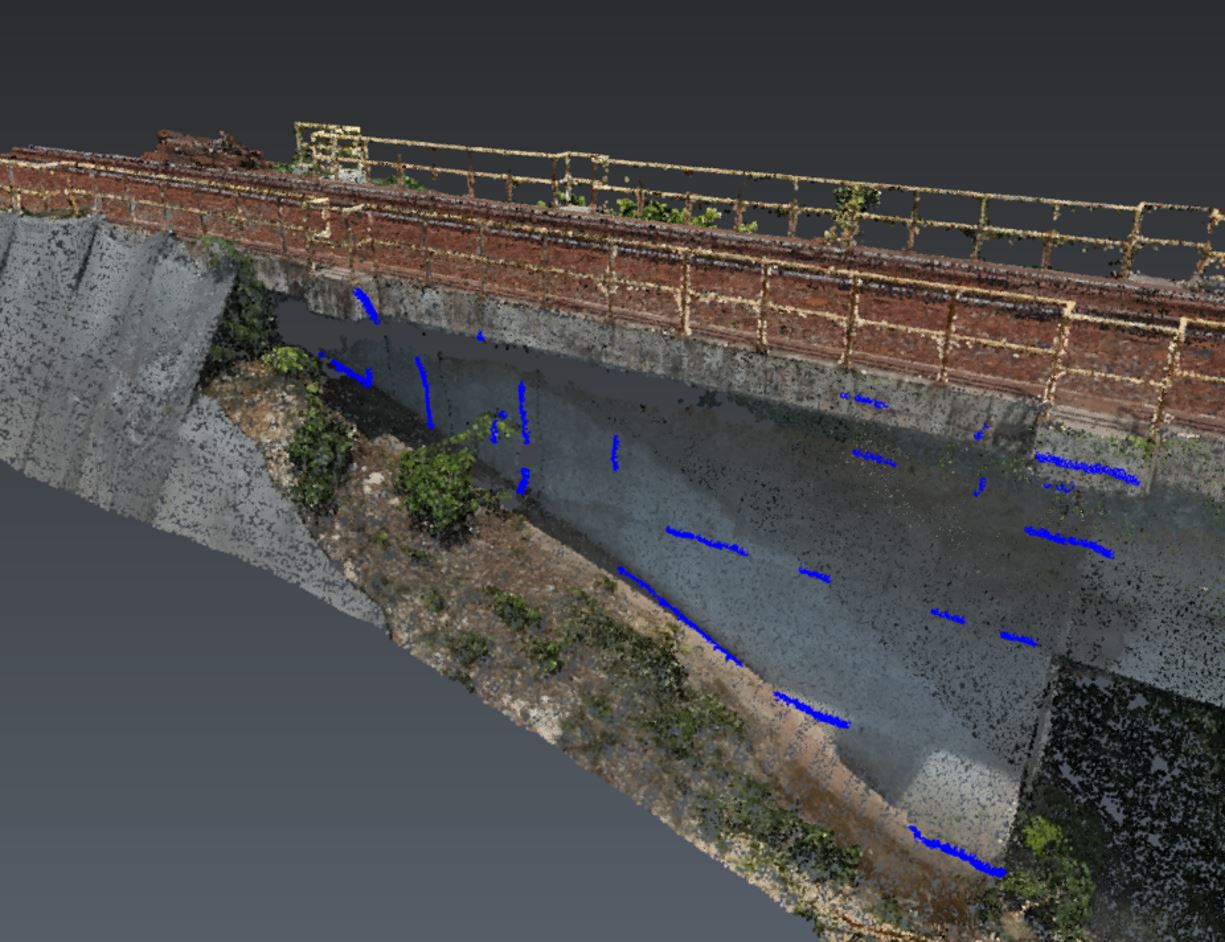
Task: Pick the long blue line below the right railing
Action: (1087, 468)
